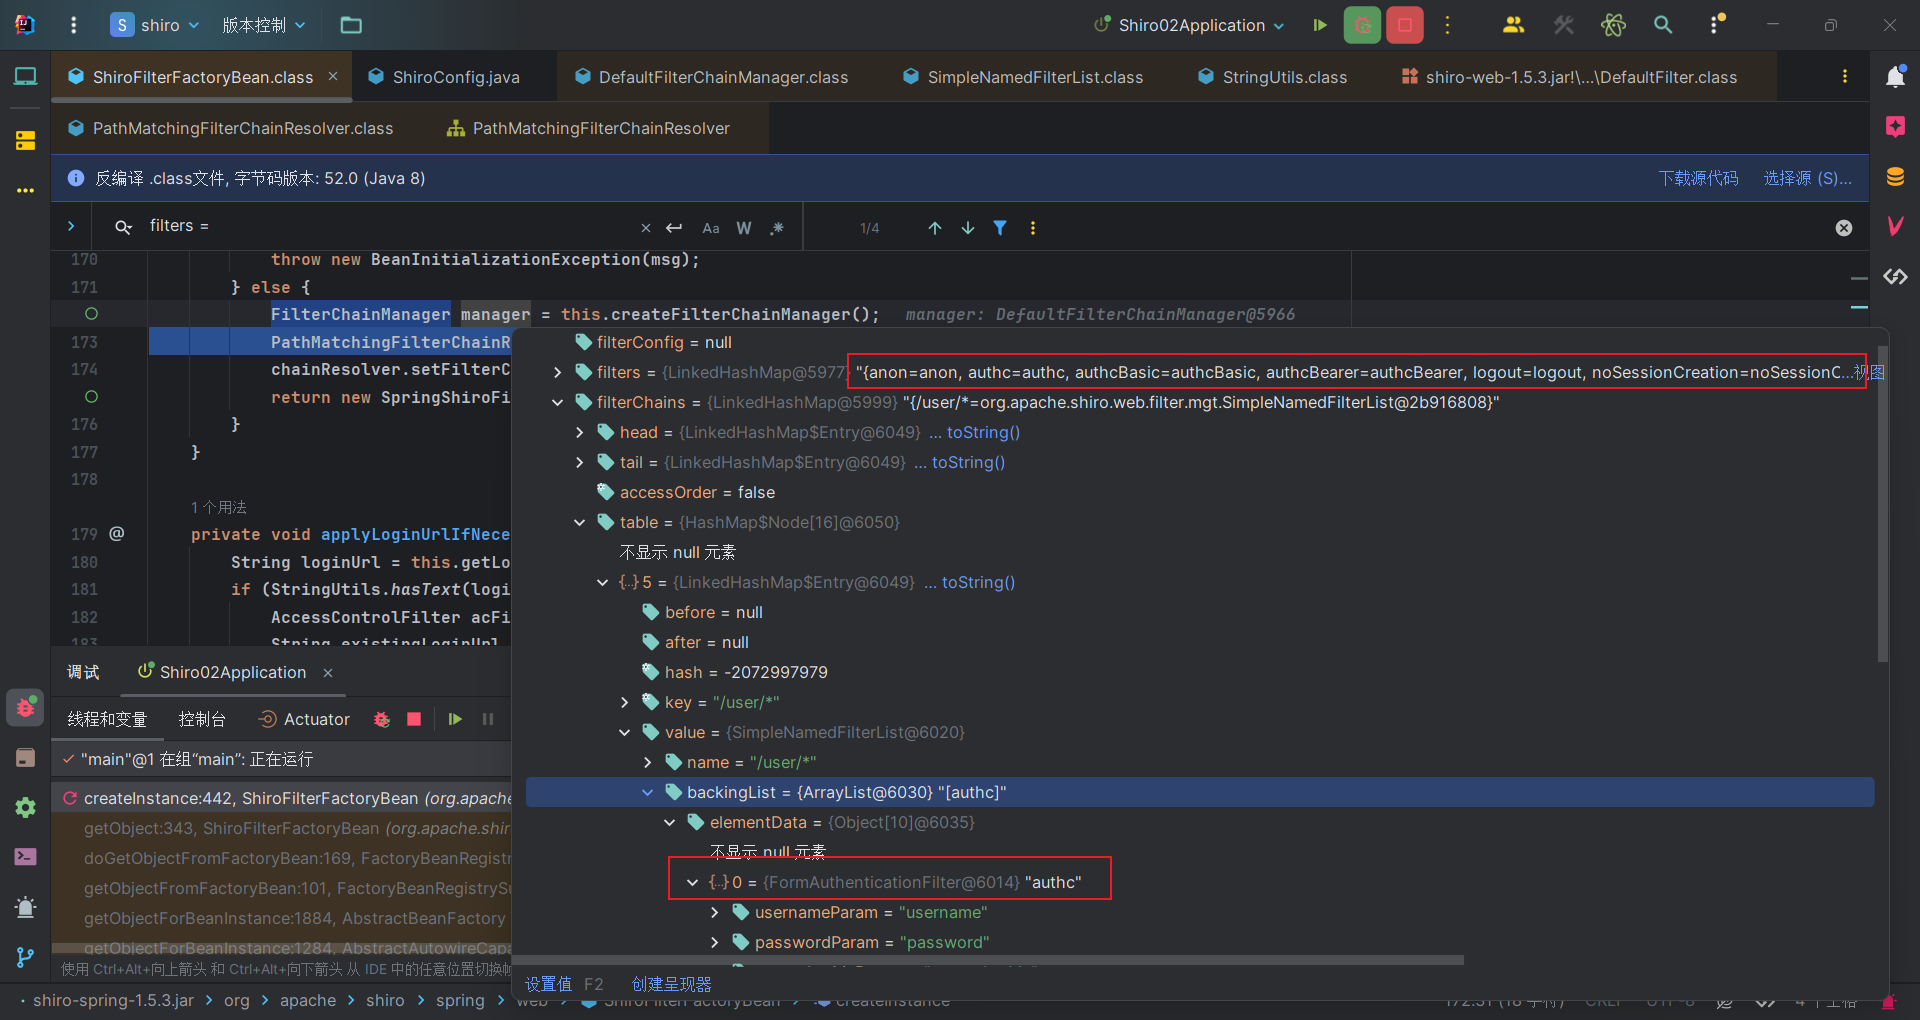The width and height of the screenshot is (1920, 1020).
Task: Expand the filters LinkedHashMap node
Action: coord(557,372)
